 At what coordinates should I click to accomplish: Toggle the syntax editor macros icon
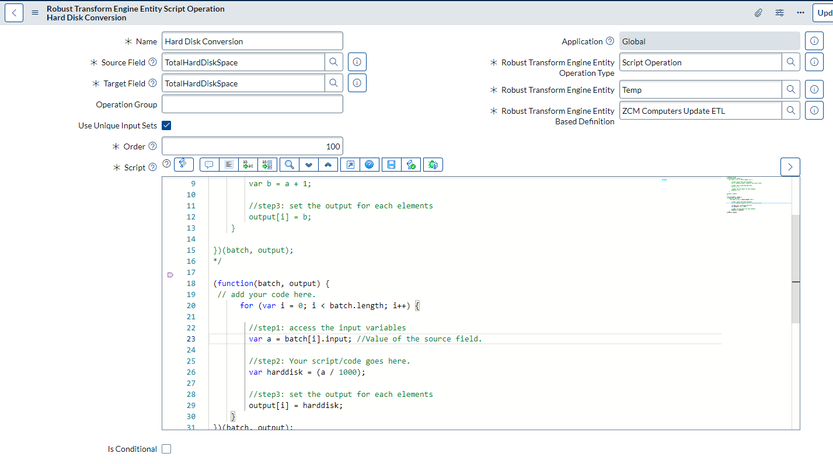(184, 164)
